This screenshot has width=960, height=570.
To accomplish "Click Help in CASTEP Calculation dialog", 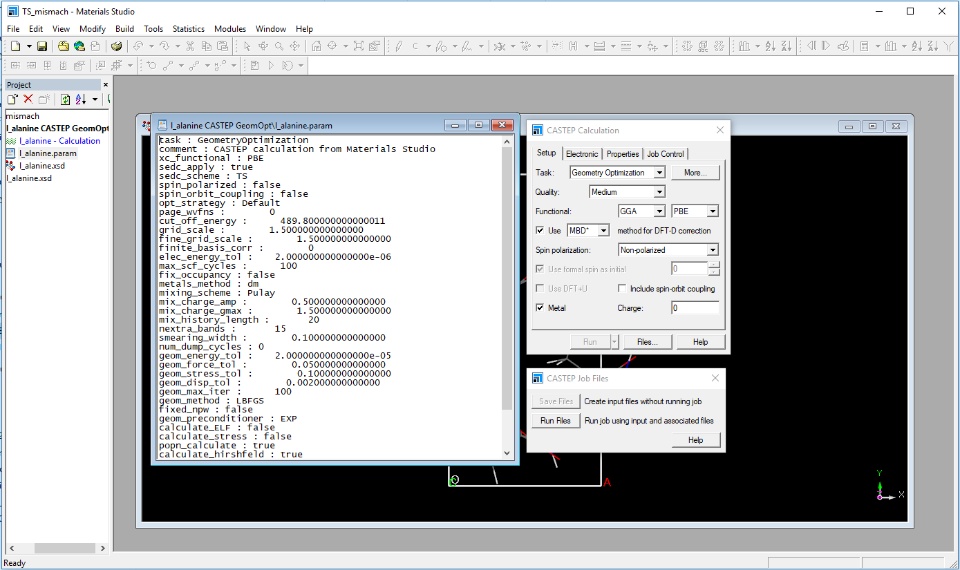I will [700, 342].
